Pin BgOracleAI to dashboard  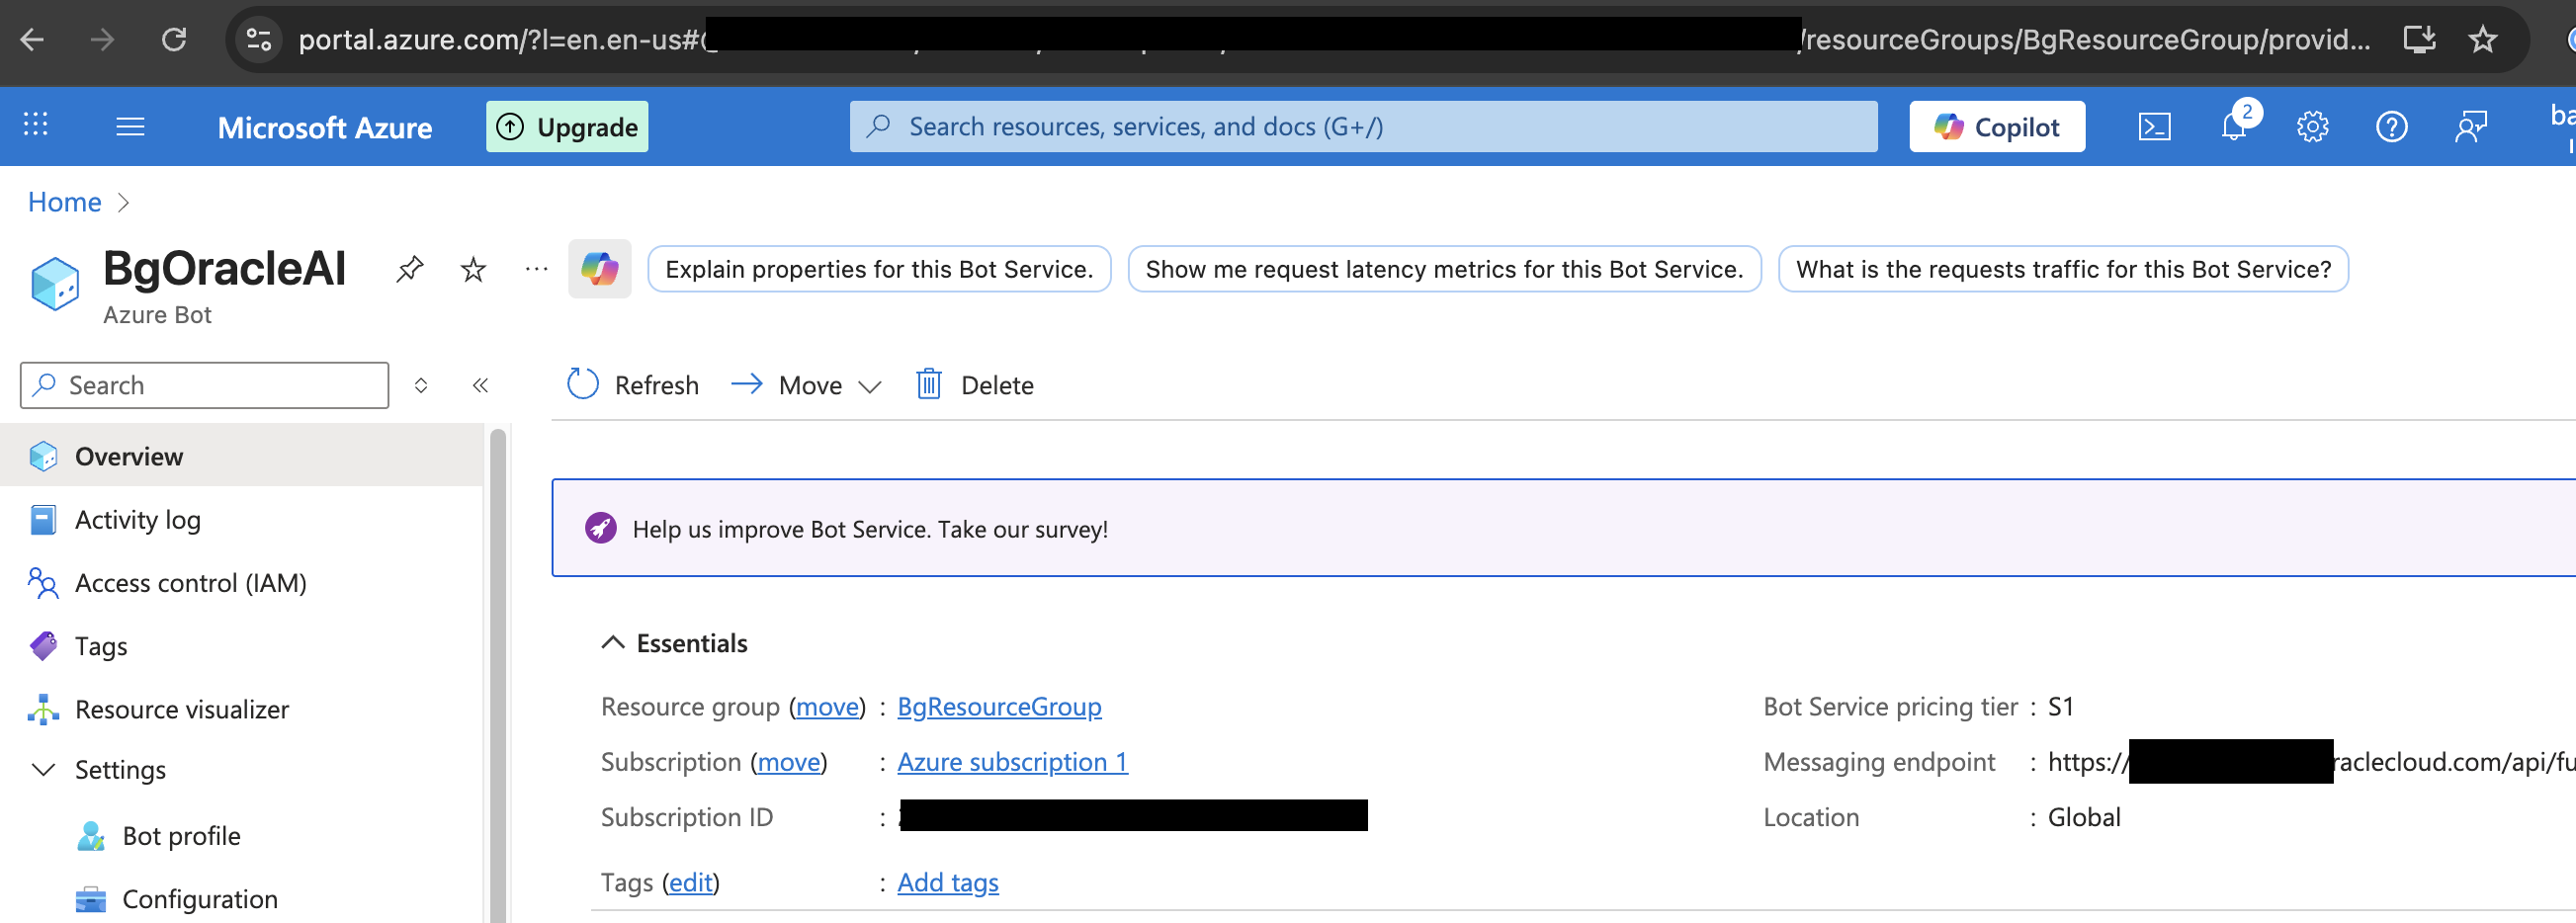click(409, 268)
